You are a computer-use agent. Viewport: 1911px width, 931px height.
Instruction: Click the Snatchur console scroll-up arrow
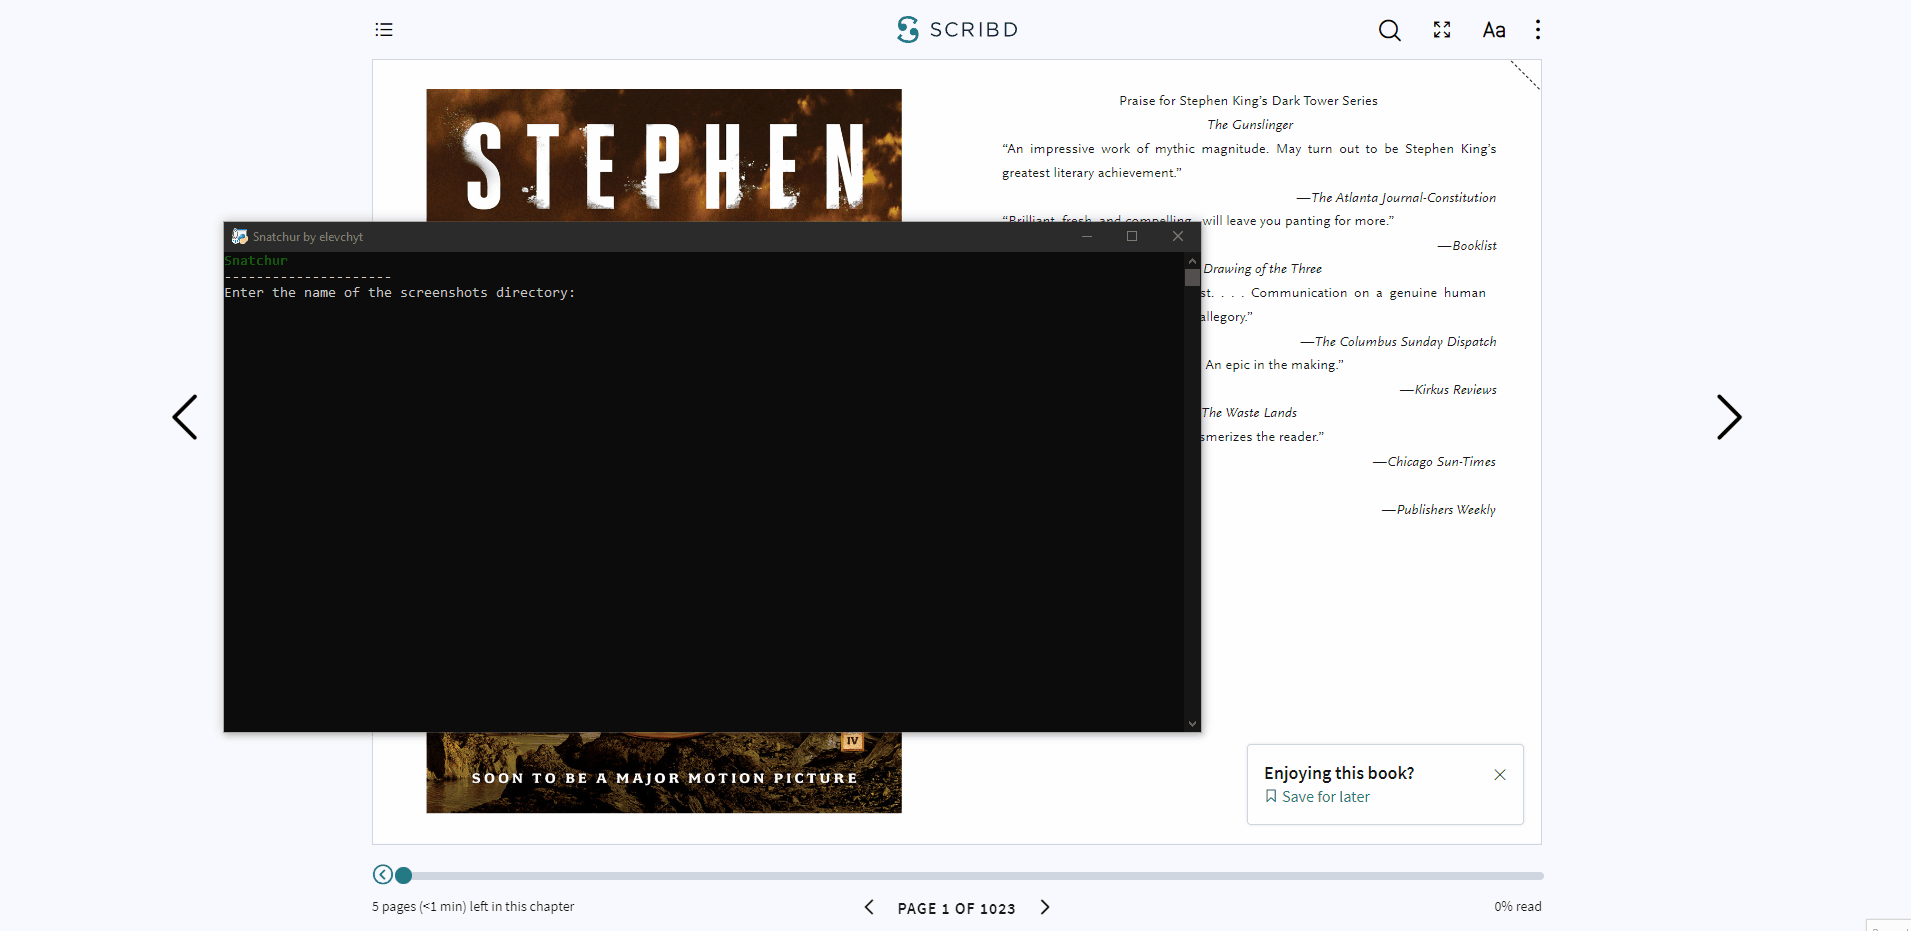(x=1192, y=261)
